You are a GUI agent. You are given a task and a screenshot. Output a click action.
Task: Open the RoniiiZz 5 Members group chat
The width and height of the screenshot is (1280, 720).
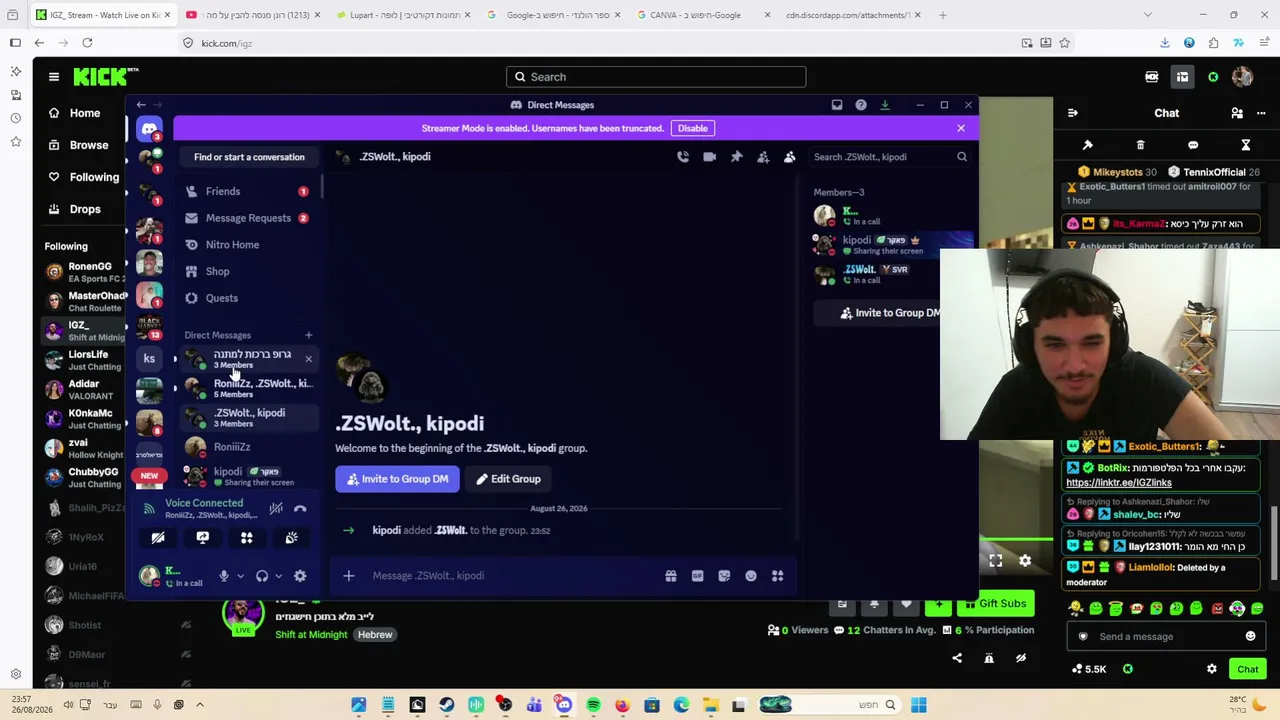248,388
